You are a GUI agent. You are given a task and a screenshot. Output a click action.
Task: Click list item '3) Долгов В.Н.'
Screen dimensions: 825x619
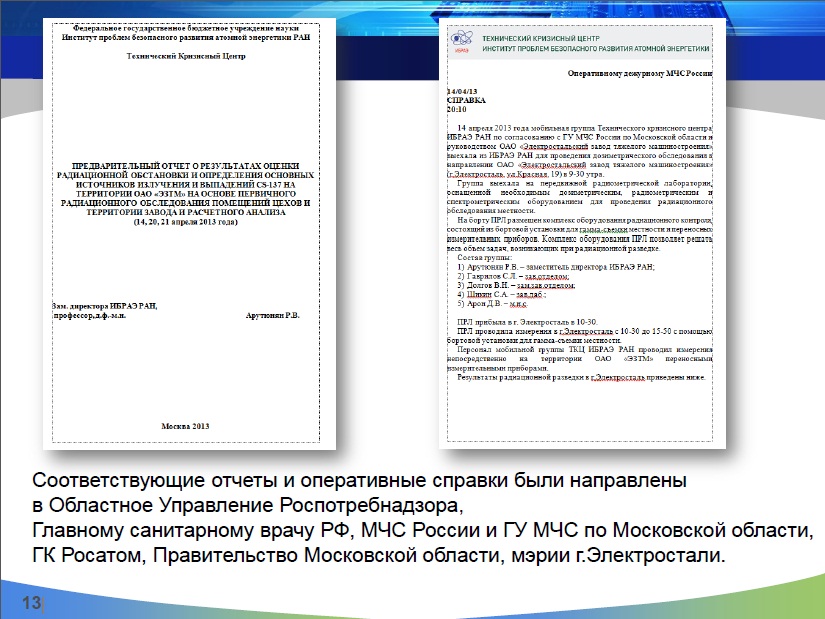(516, 285)
